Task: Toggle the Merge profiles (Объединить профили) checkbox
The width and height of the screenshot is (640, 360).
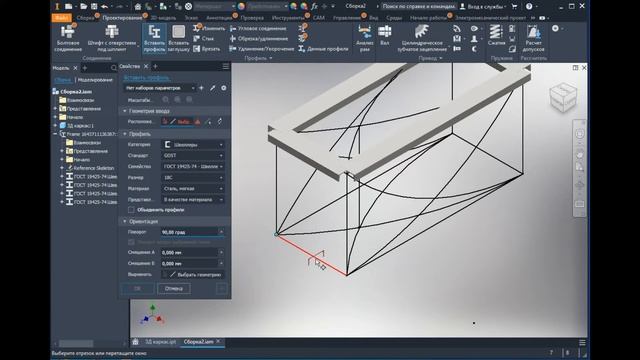Action: tap(131, 210)
